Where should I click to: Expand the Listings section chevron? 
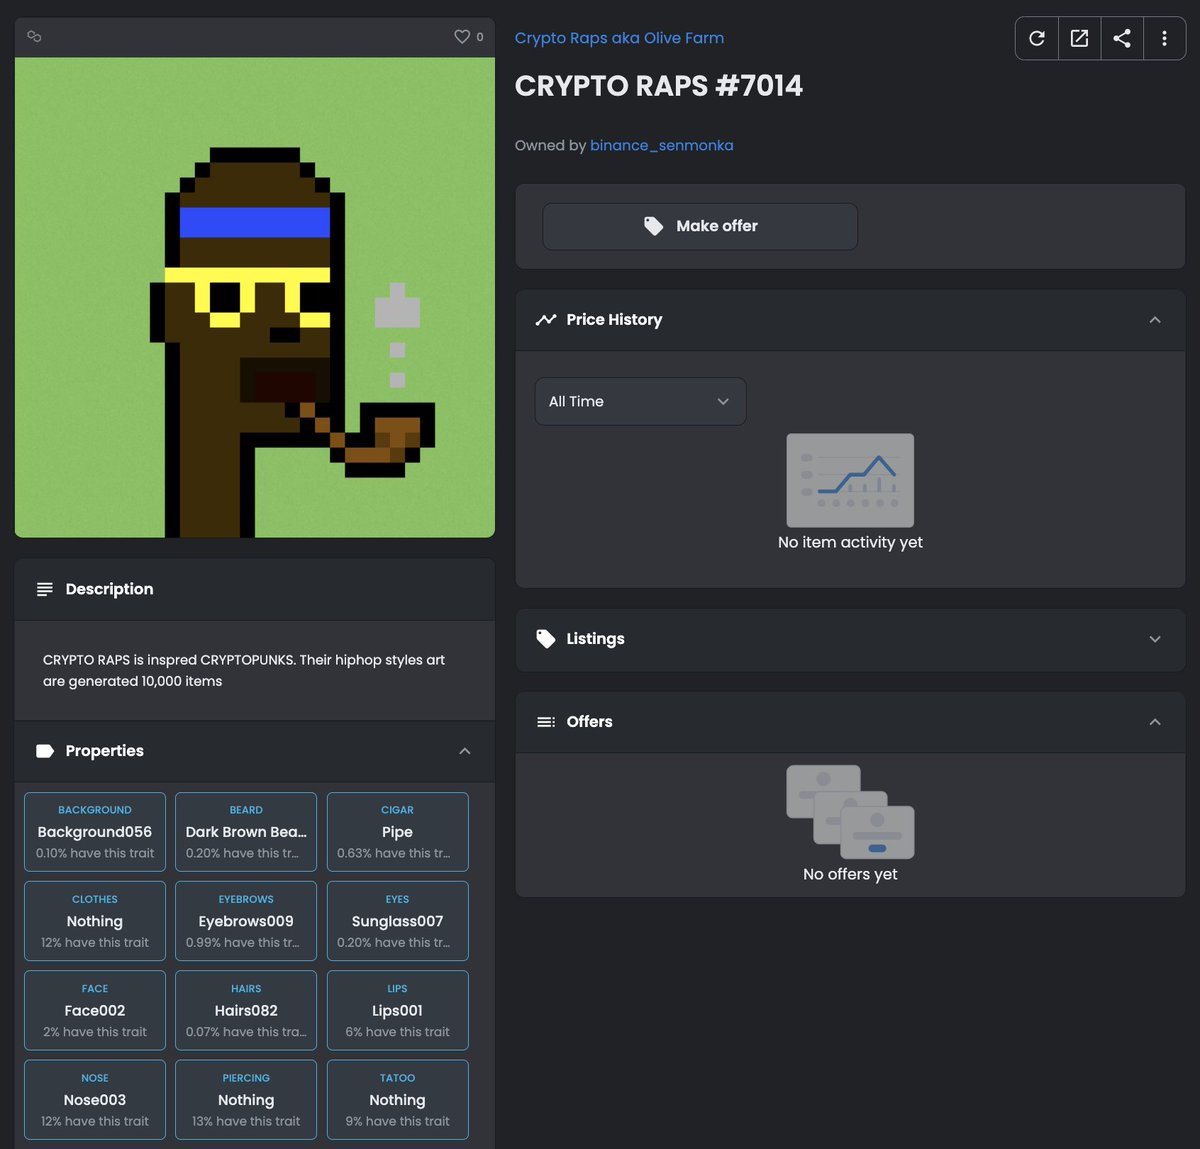(x=1155, y=639)
